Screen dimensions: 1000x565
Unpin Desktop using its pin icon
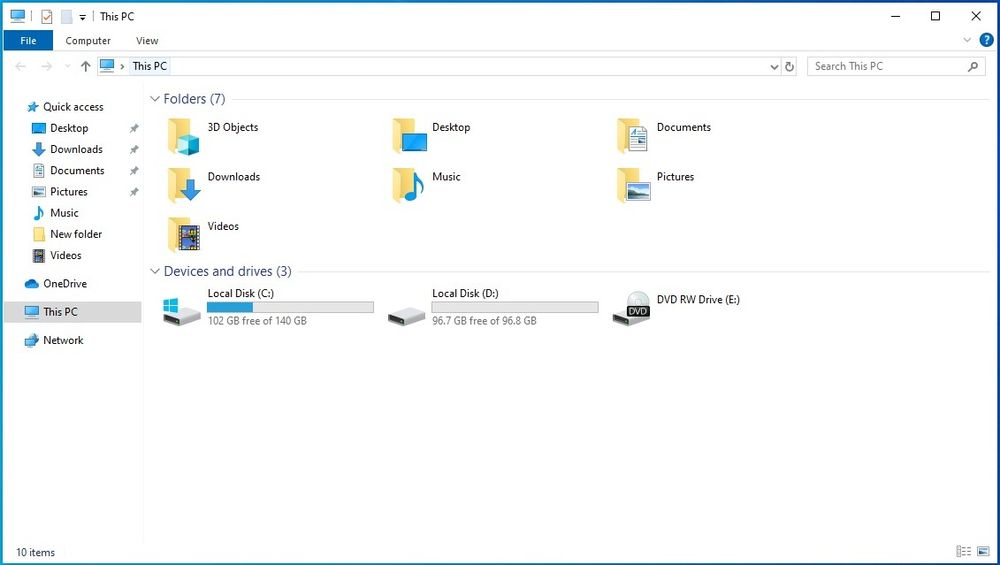(x=134, y=128)
